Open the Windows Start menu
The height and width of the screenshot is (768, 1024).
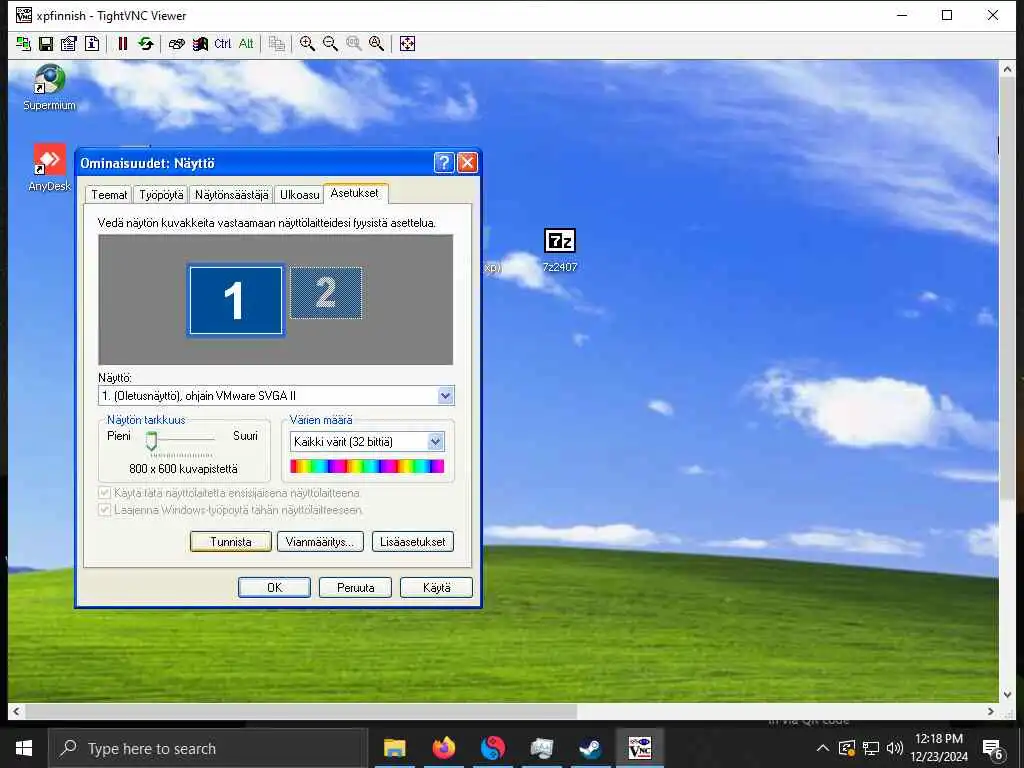pos(24,748)
